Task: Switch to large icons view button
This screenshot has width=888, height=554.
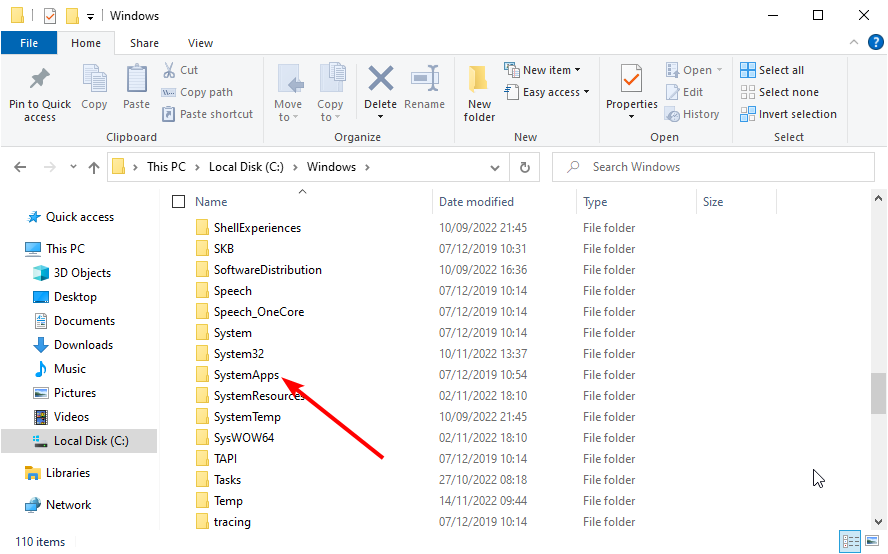Action: coord(873,541)
